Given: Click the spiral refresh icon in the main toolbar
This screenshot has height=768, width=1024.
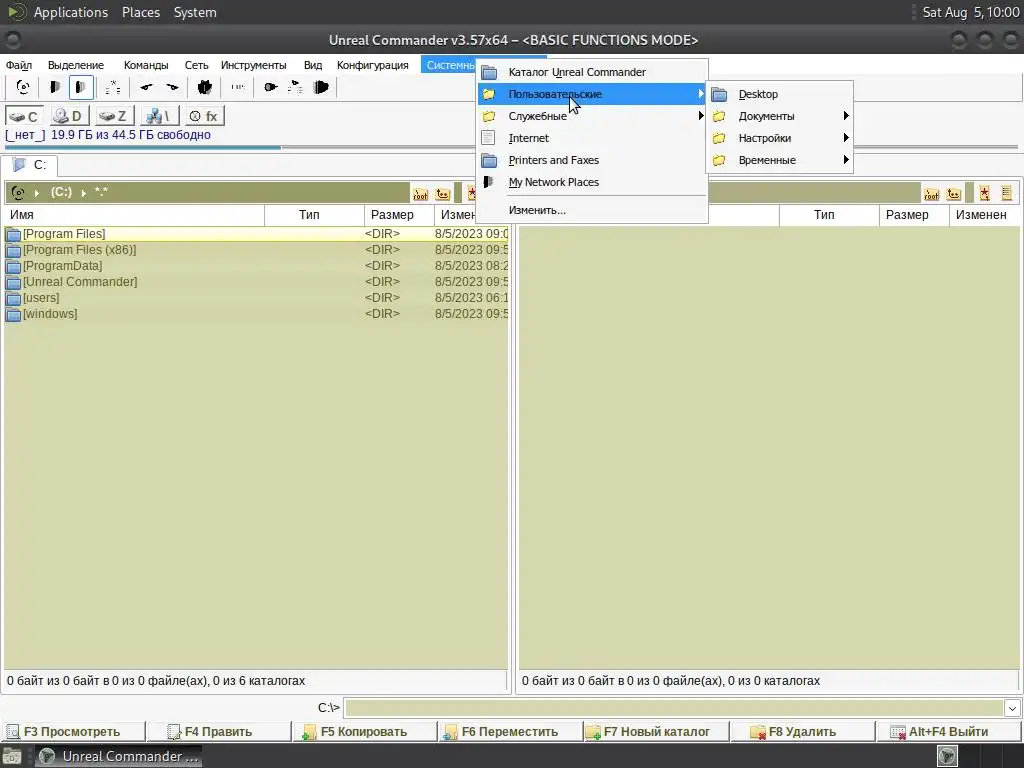Looking at the screenshot, I should [x=23, y=87].
